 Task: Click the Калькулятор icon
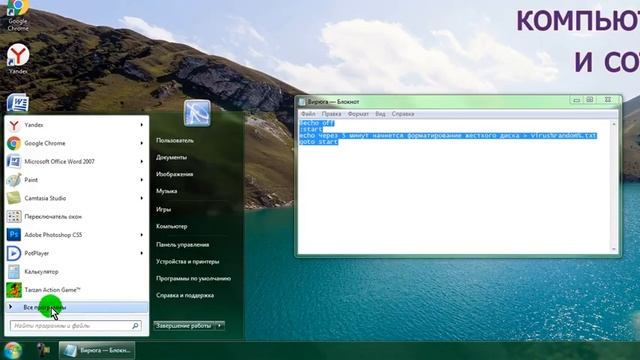(14, 271)
